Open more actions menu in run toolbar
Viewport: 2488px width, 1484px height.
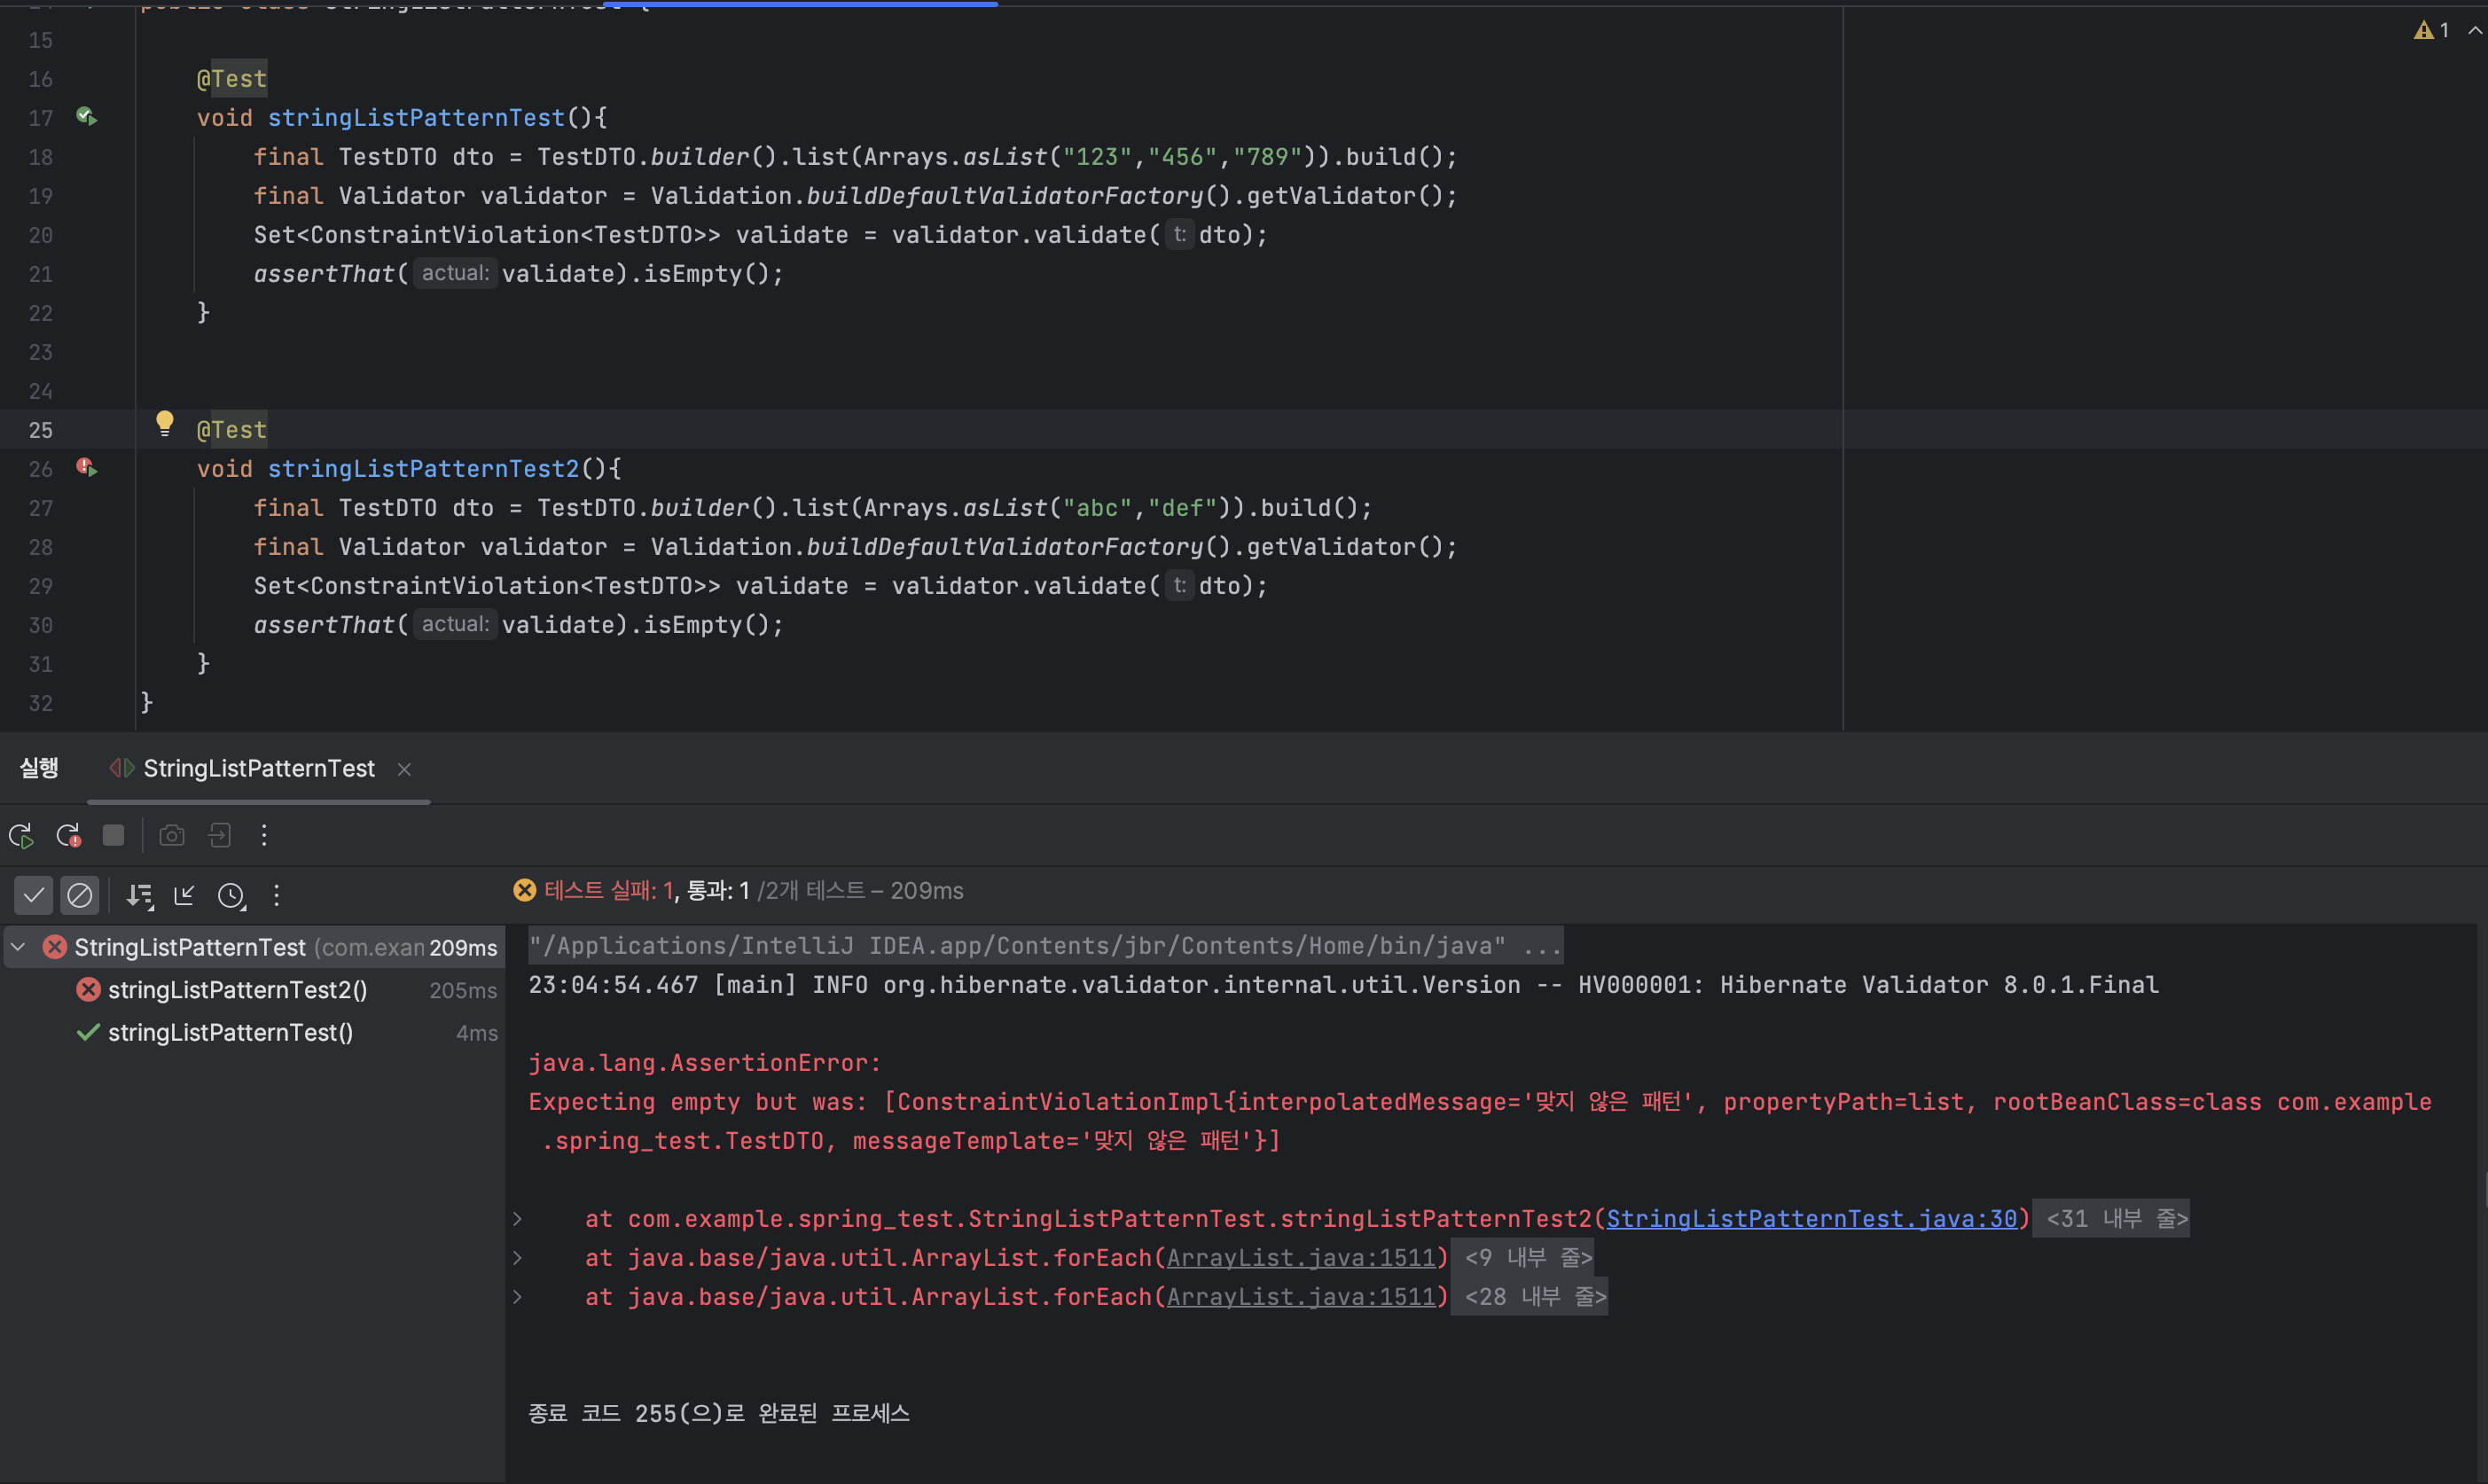264,835
